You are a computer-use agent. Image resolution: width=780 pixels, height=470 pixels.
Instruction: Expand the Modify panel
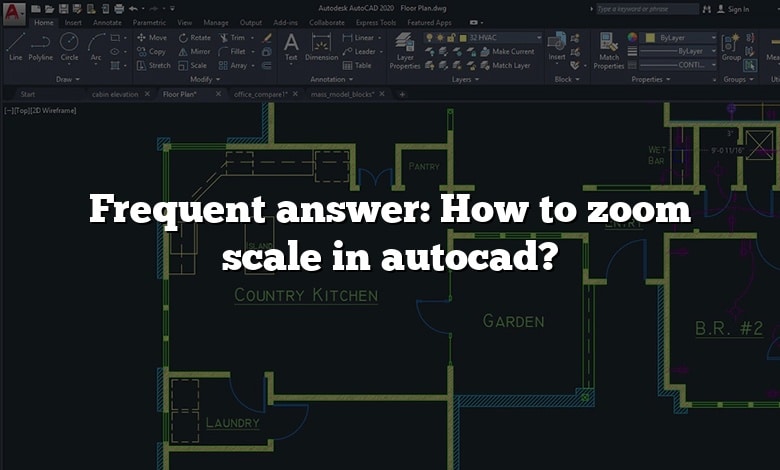coord(205,79)
